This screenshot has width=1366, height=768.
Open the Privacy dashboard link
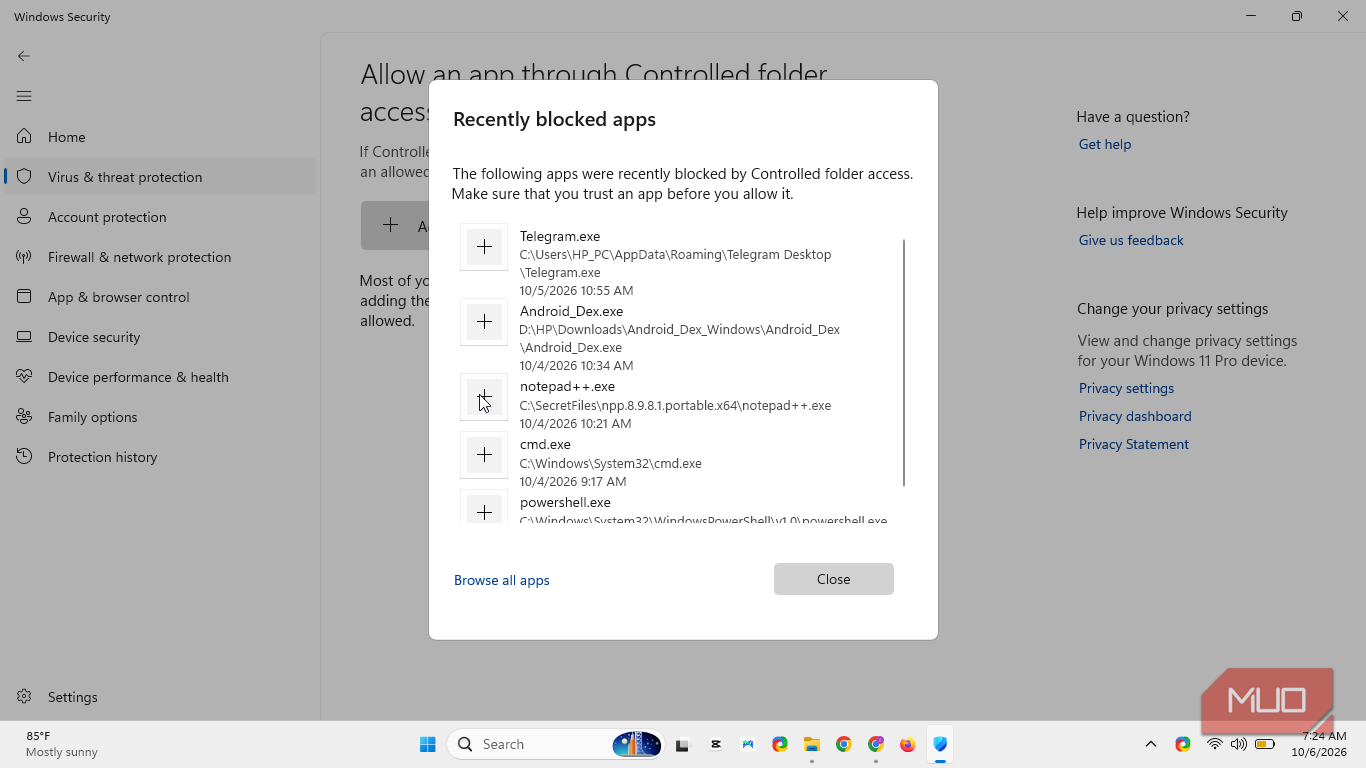coord(1135,416)
